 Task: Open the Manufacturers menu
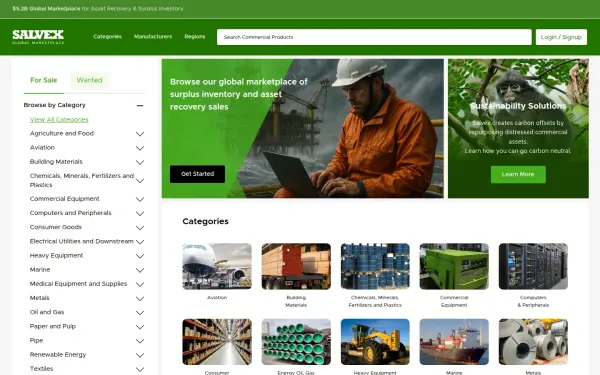click(153, 37)
